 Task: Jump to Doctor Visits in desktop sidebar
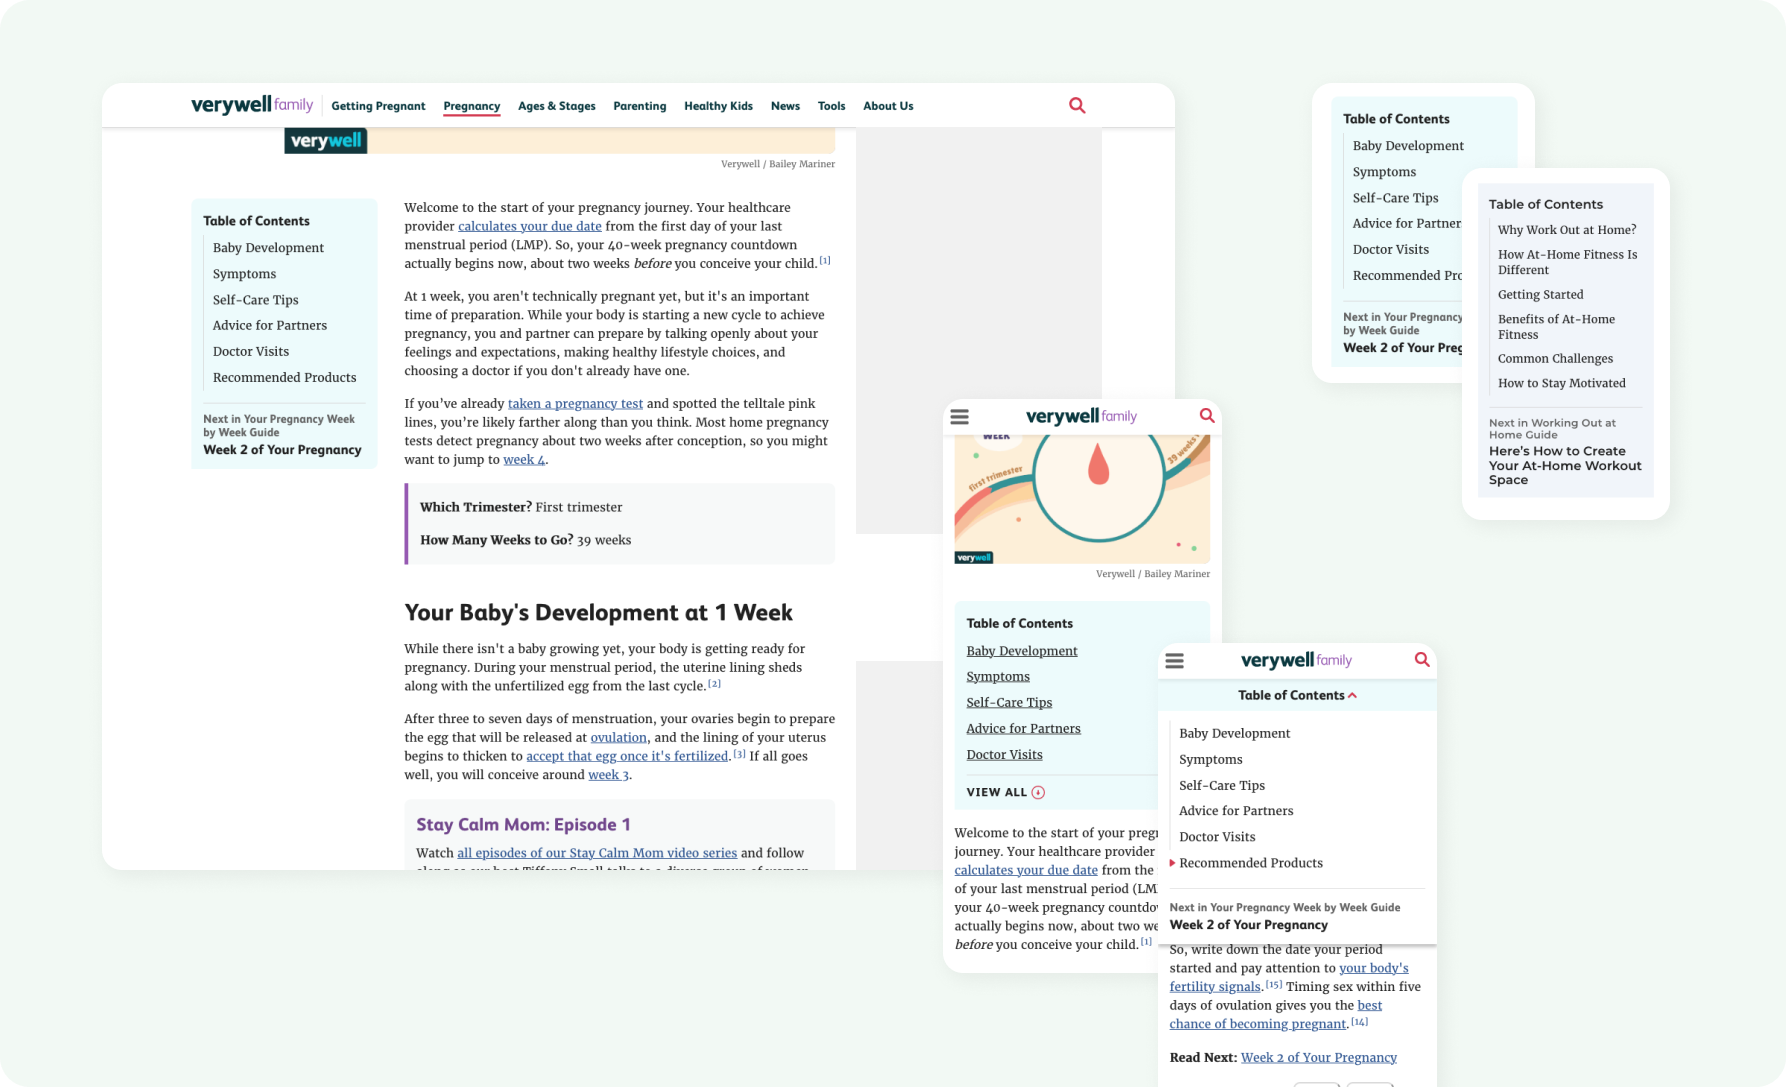point(250,352)
